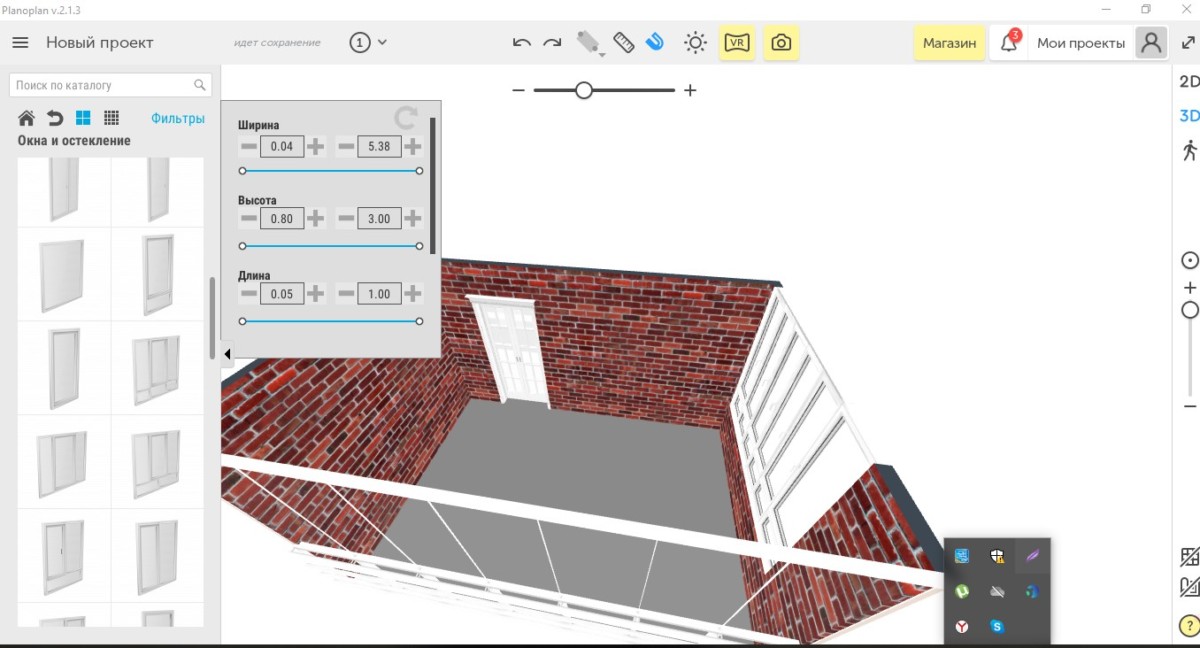The height and width of the screenshot is (648, 1200).
Task: Decrease minimum Ширина value
Action: point(248,147)
